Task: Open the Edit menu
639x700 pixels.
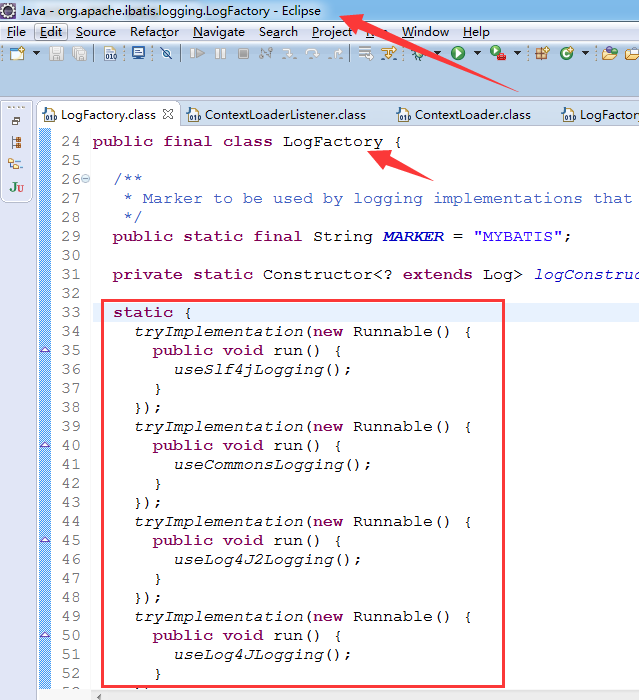Action: coord(51,32)
